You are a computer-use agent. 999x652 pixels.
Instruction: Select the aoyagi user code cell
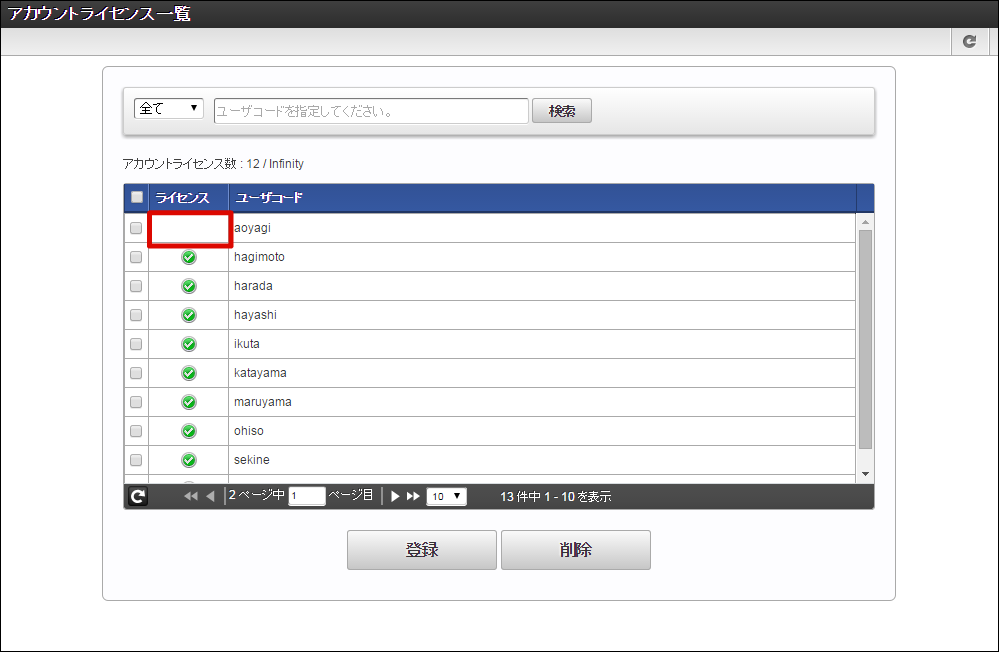[x=542, y=228]
